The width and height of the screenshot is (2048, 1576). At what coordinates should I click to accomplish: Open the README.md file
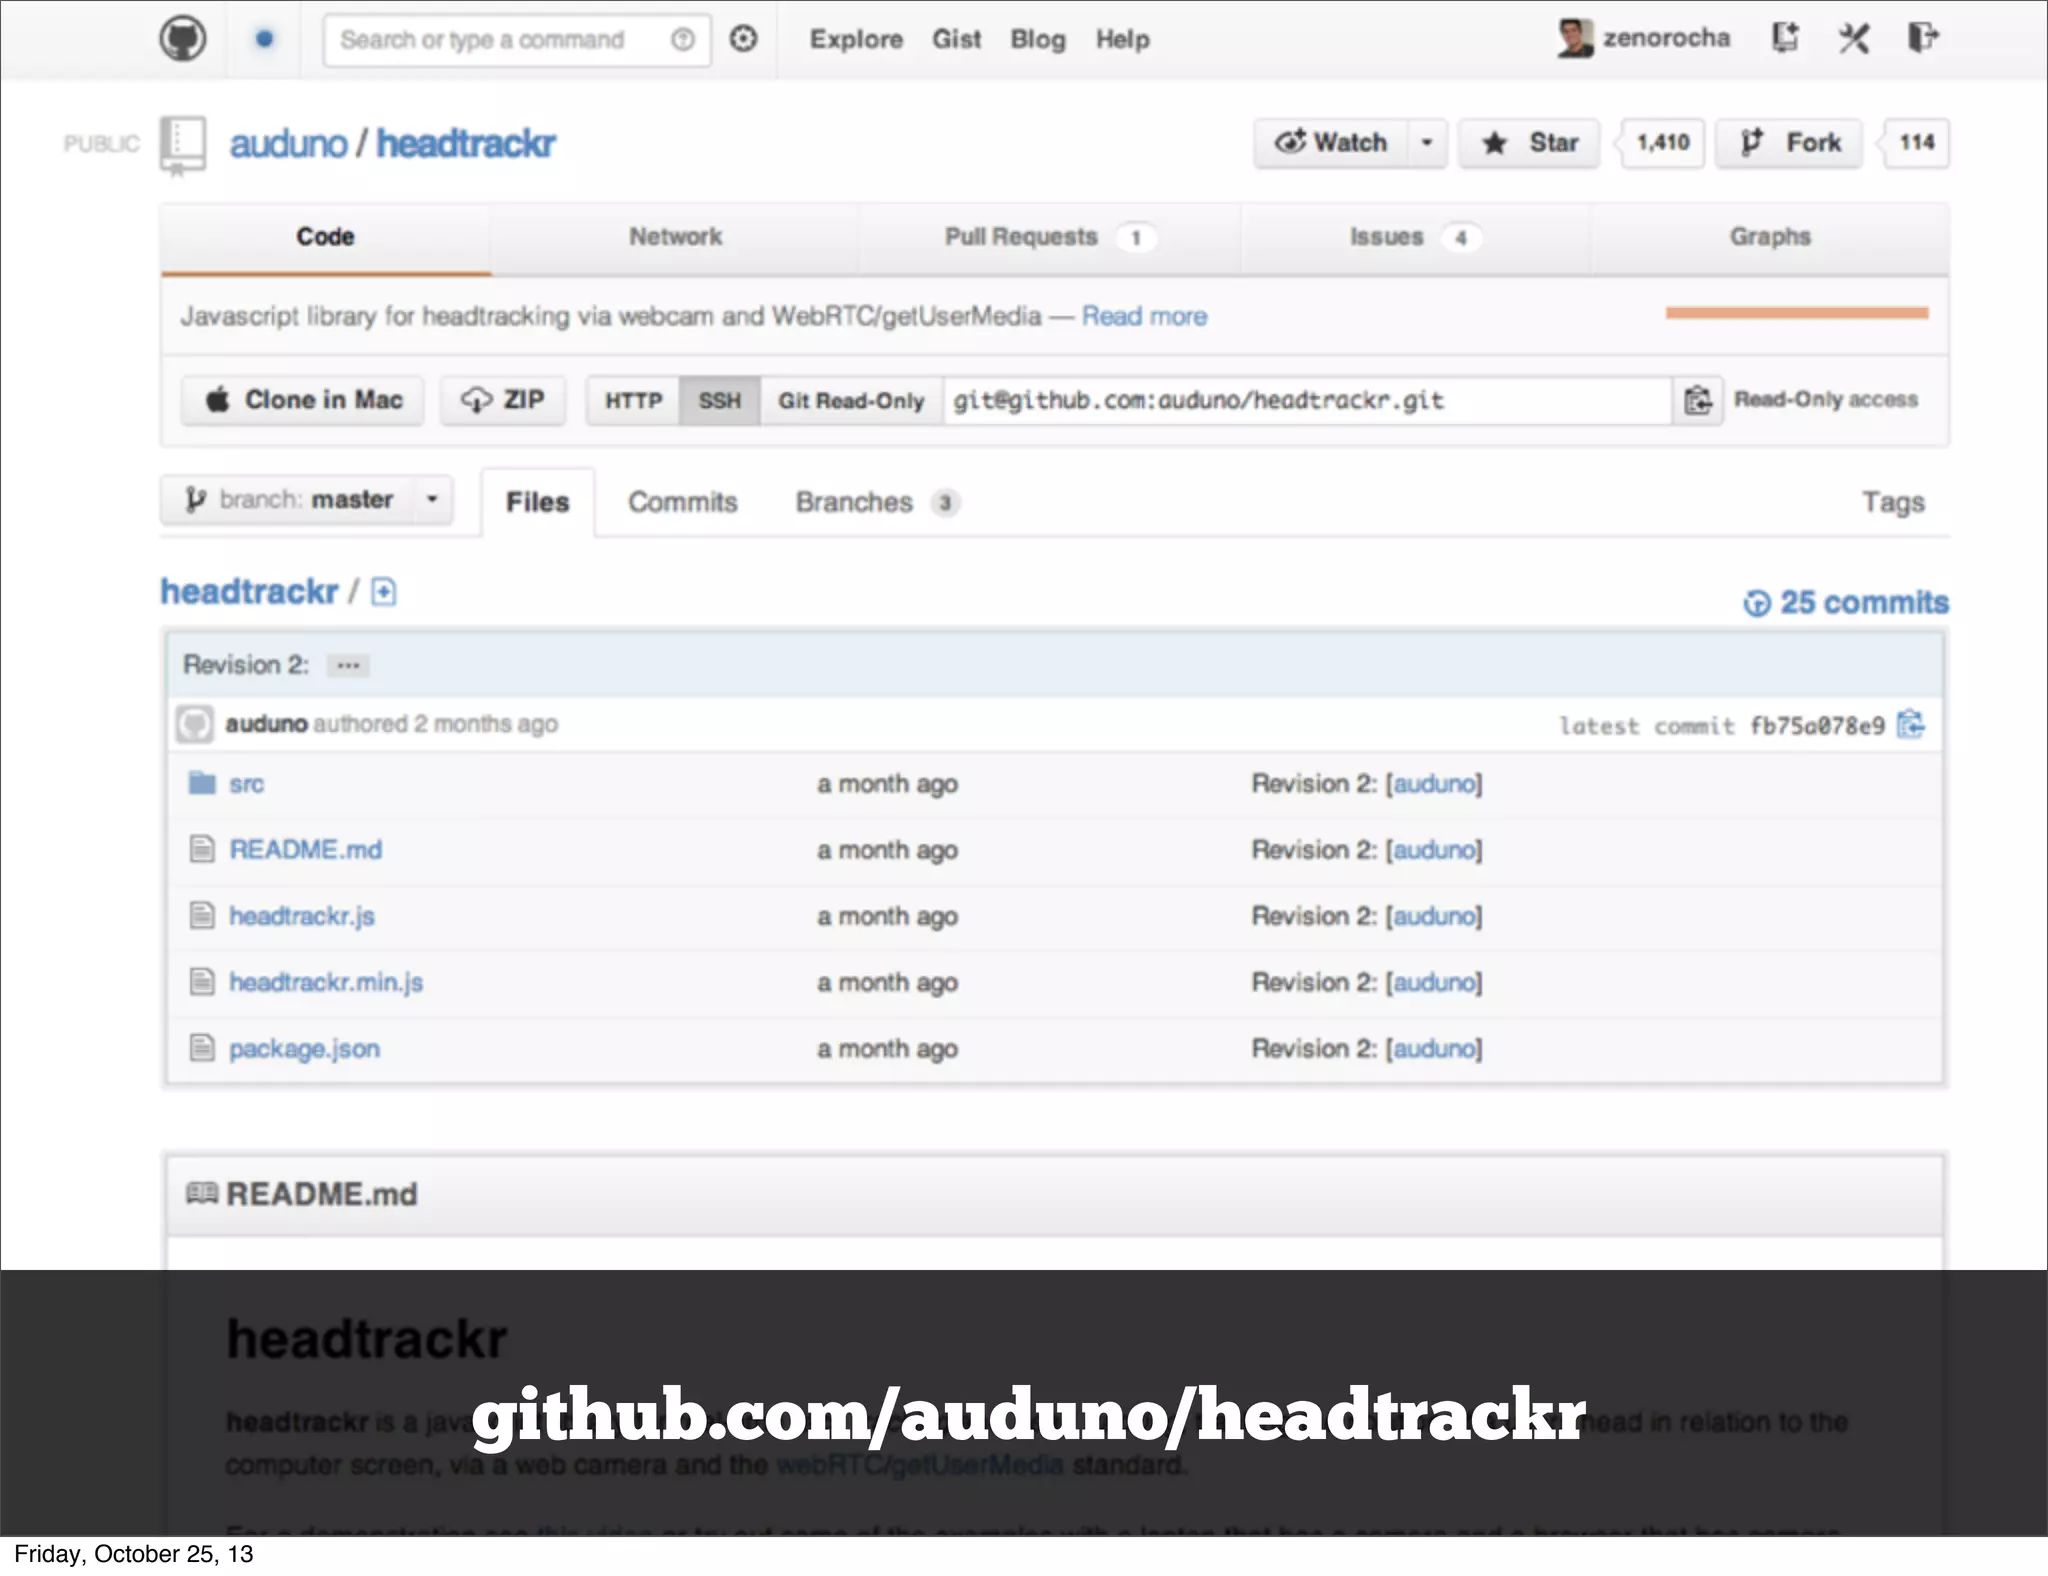click(x=306, y=849)
